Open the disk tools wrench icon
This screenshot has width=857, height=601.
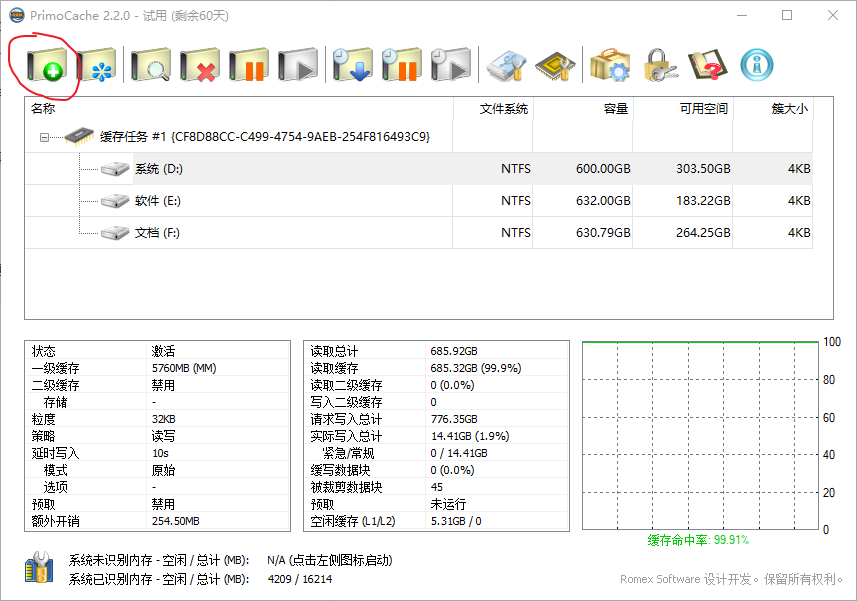coord(506,67)
